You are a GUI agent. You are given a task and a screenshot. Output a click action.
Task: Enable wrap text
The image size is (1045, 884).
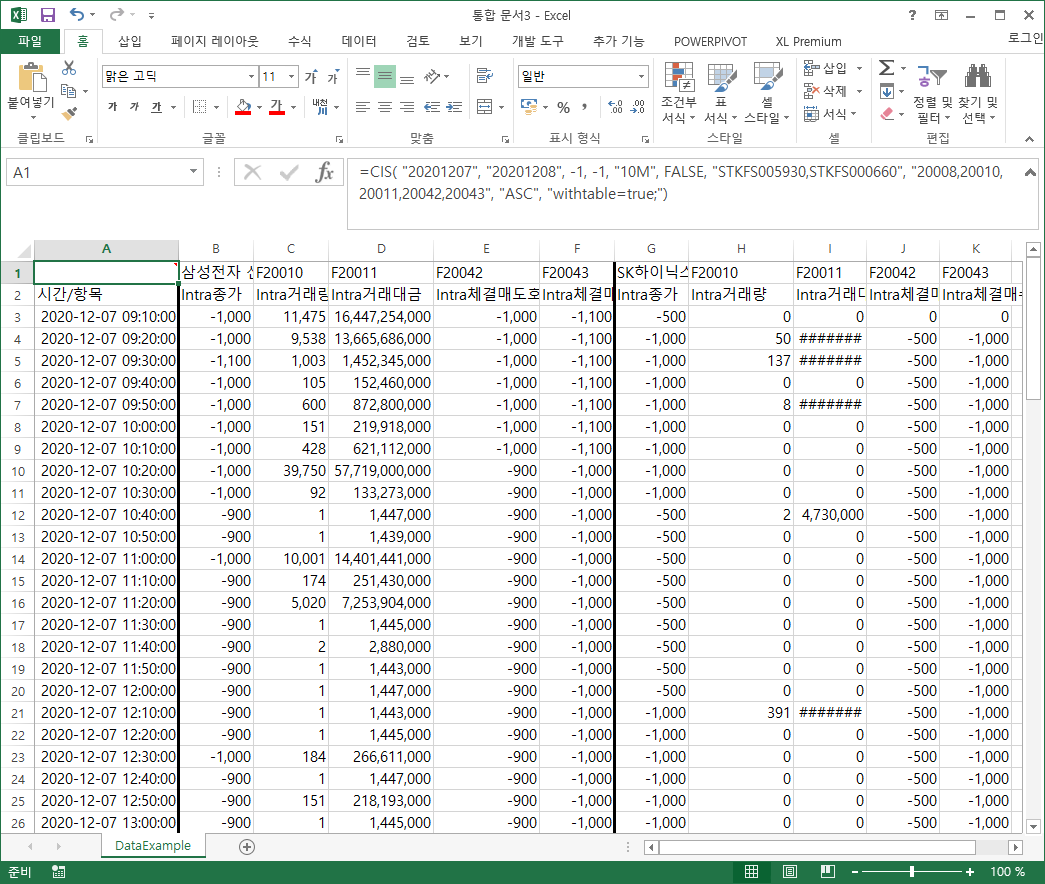pyautogui.click(x=485, y=77)
